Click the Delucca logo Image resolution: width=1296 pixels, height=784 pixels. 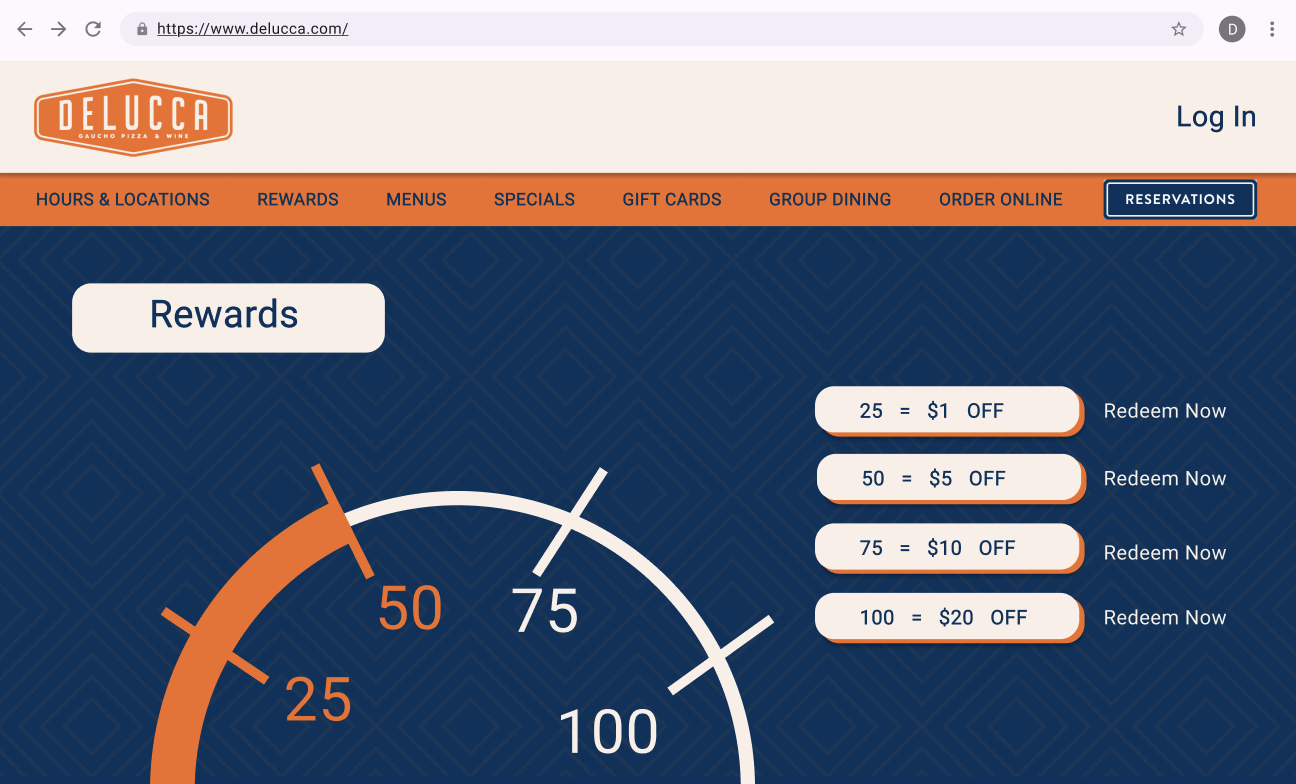click(x=133, y=117)
